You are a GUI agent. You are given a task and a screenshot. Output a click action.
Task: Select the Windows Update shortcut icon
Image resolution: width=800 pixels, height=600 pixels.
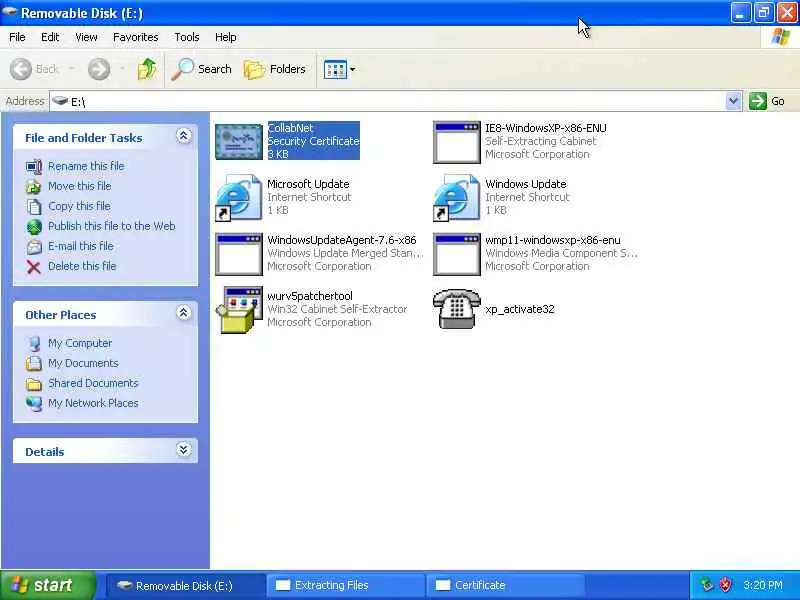[456, 198]
